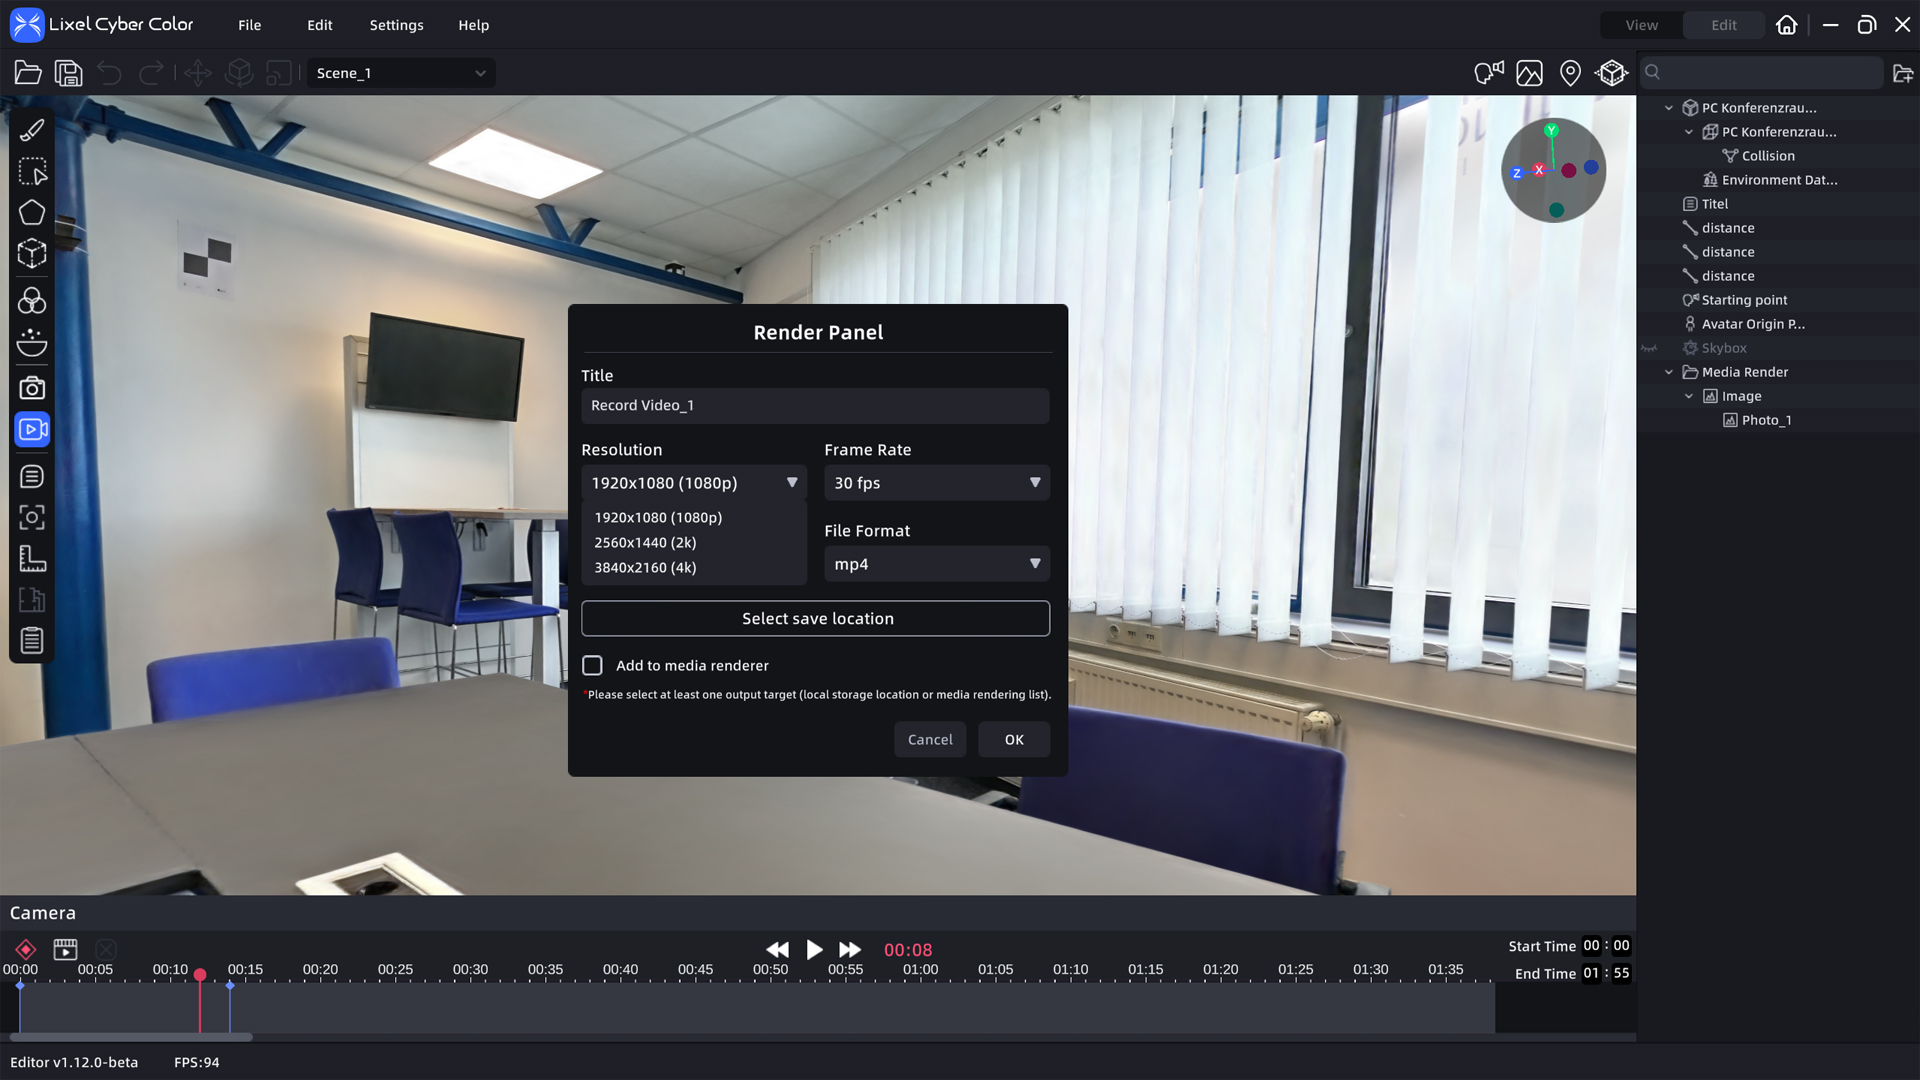Open the Settings menu
Viewport: 1920px width, 1080px height.
(x=396, y=25)
